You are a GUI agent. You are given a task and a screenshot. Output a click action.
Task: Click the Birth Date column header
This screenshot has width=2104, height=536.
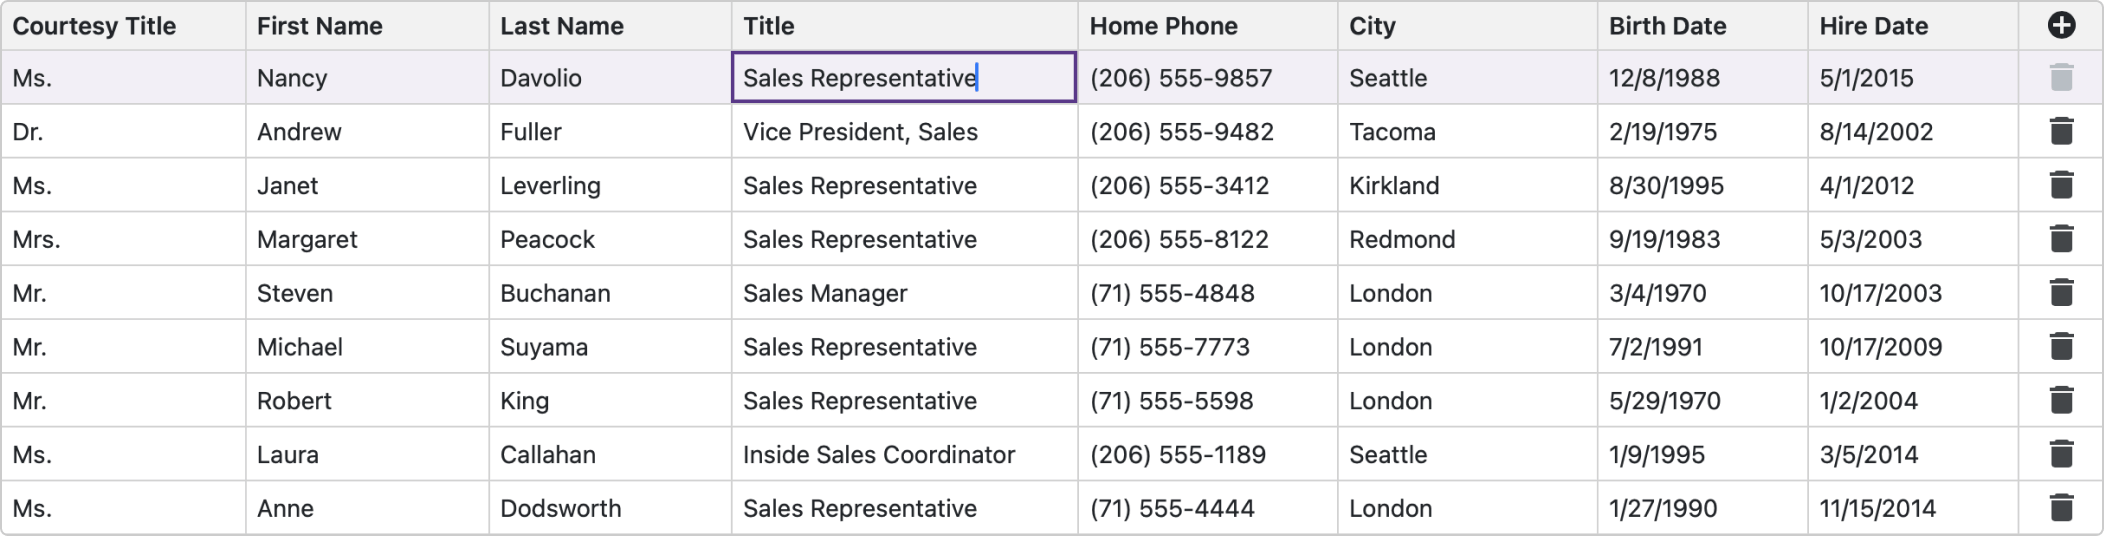[x=1667, y=26]
